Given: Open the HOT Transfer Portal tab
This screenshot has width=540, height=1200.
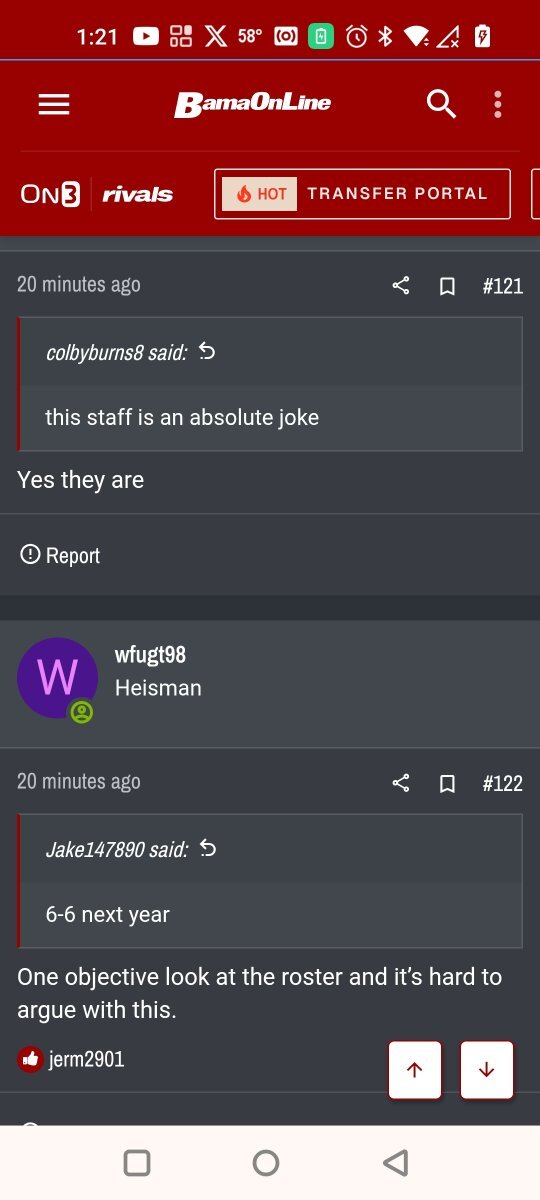Looking at the screenshot, I should click(x=362, y=193).
